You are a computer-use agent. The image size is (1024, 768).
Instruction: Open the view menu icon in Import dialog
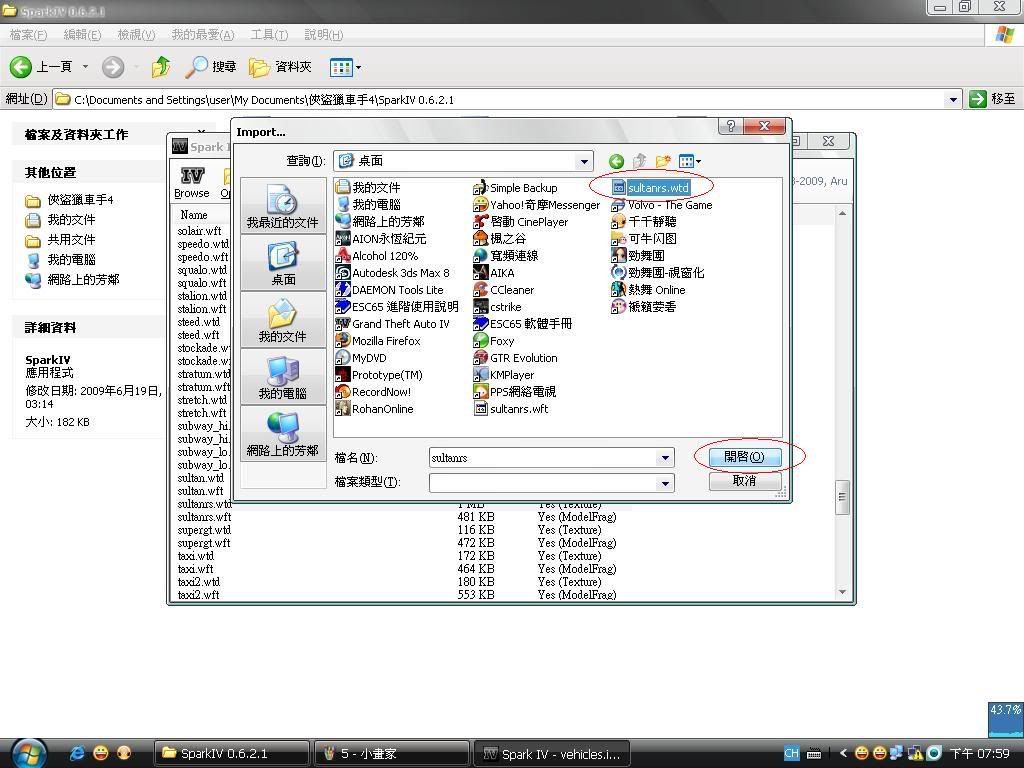[x=688, y=161]
